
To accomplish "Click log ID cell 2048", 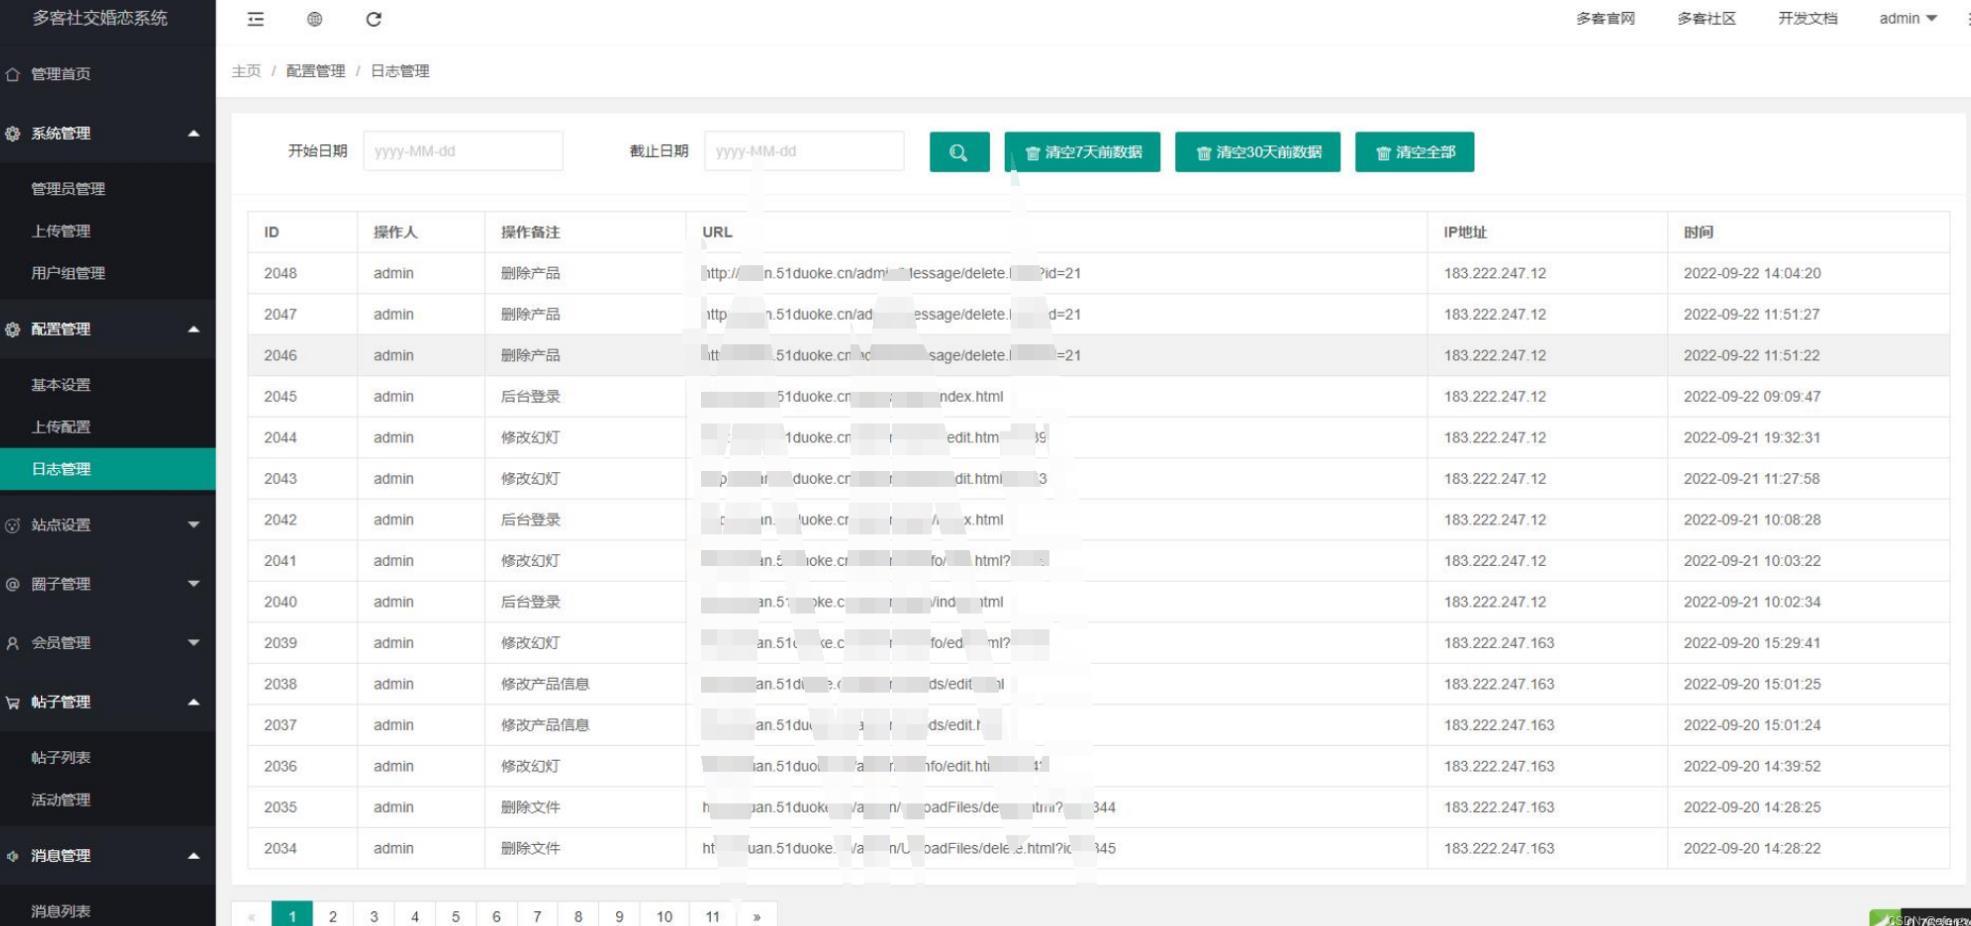I will [280, 273].
